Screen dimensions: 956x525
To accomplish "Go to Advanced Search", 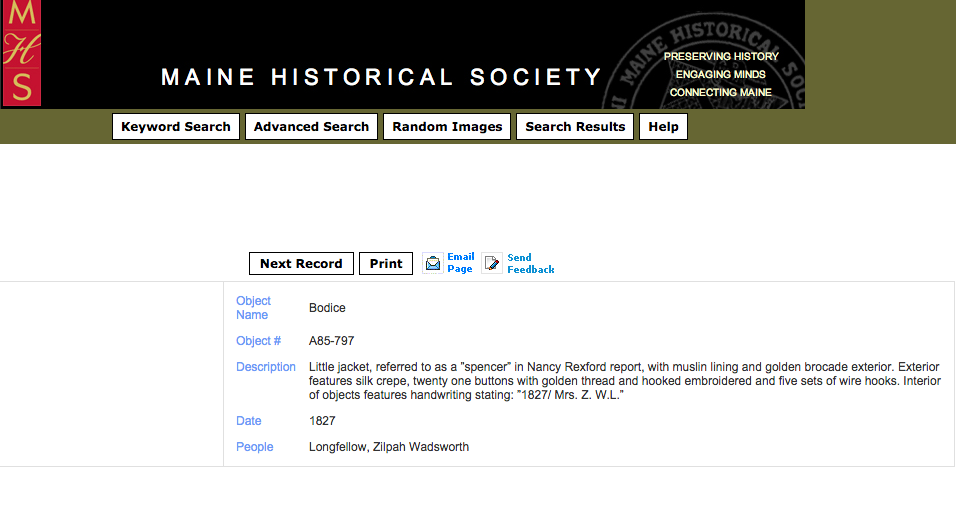I will tap(311, 127).
